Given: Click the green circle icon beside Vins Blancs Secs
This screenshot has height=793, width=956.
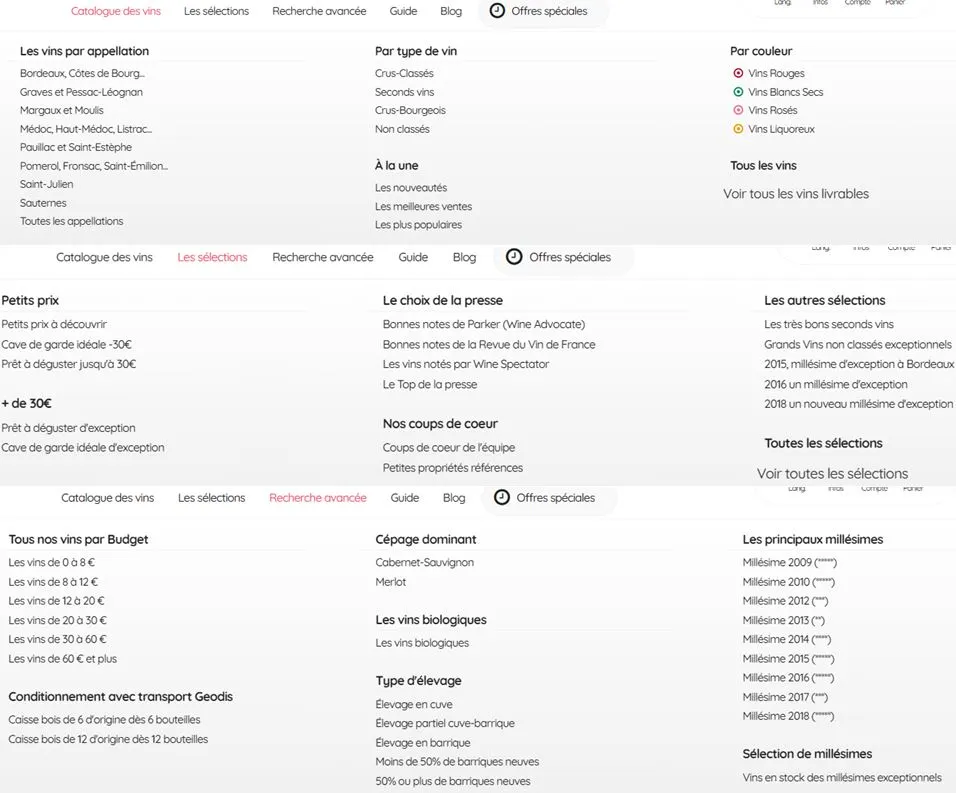Looking at the screenshot, I should tap(738, 92).
